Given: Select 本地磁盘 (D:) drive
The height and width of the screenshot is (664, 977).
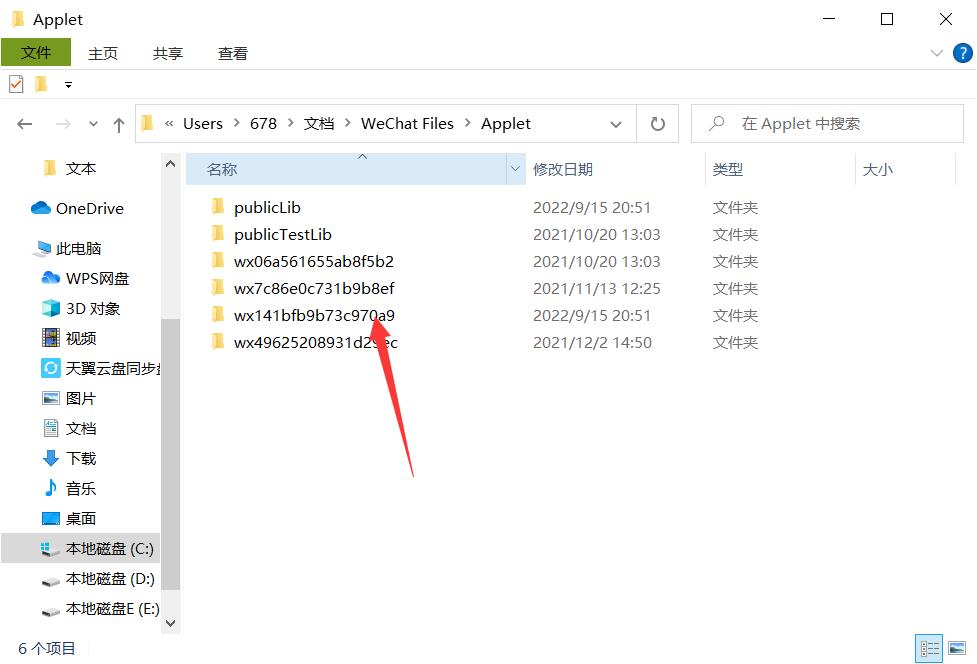Looking at the screenshot, I should coord(110,579).
